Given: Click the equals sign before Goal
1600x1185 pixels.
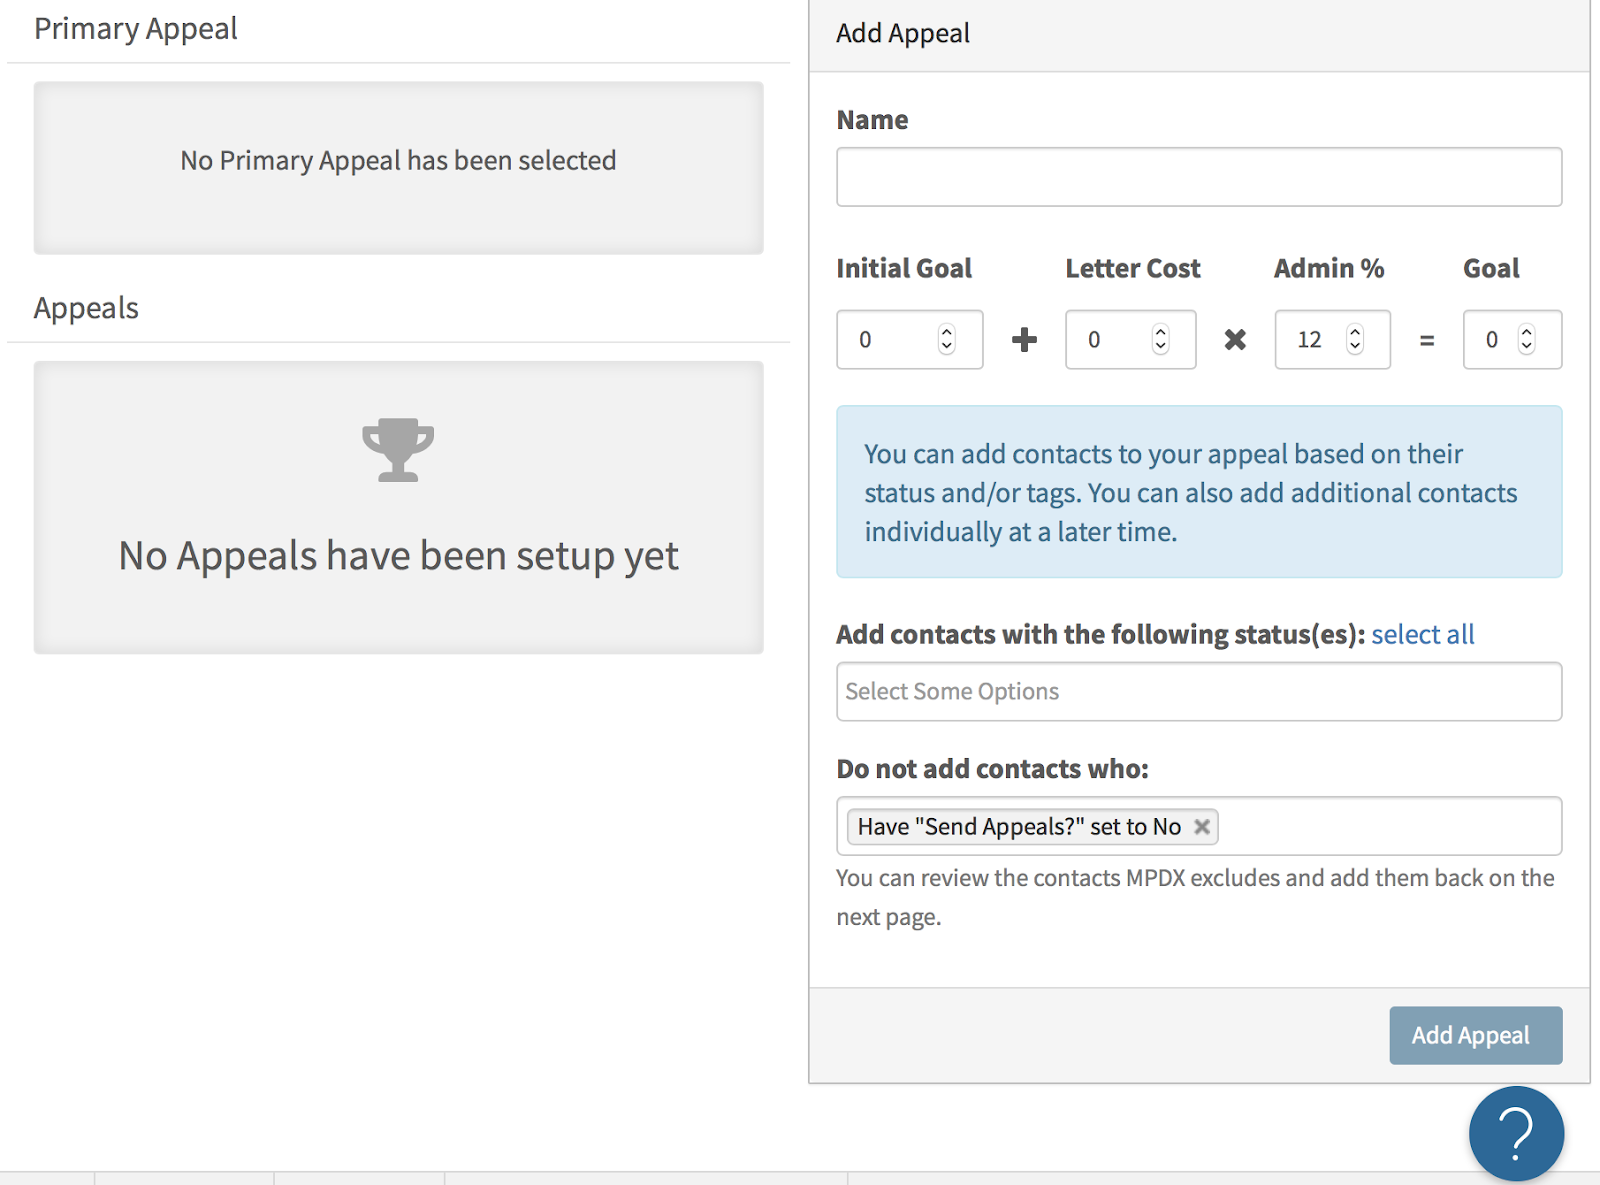Looking at the screenshot, I should pos(1427,341).
